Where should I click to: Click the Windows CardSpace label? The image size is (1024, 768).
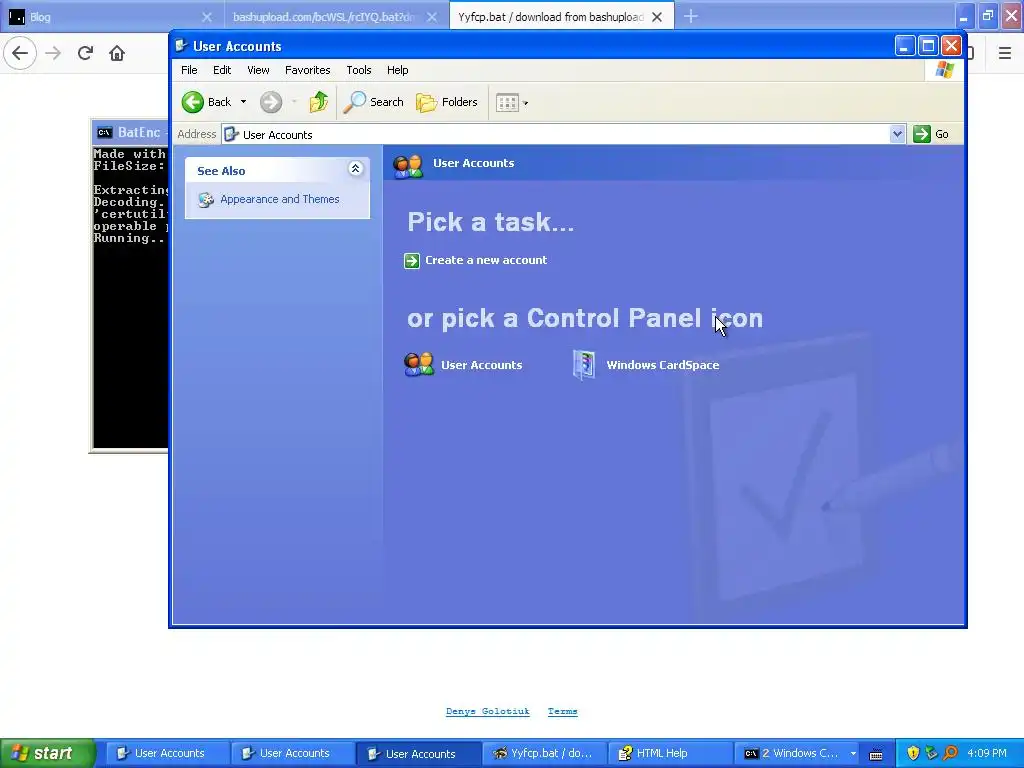point(662,365)
